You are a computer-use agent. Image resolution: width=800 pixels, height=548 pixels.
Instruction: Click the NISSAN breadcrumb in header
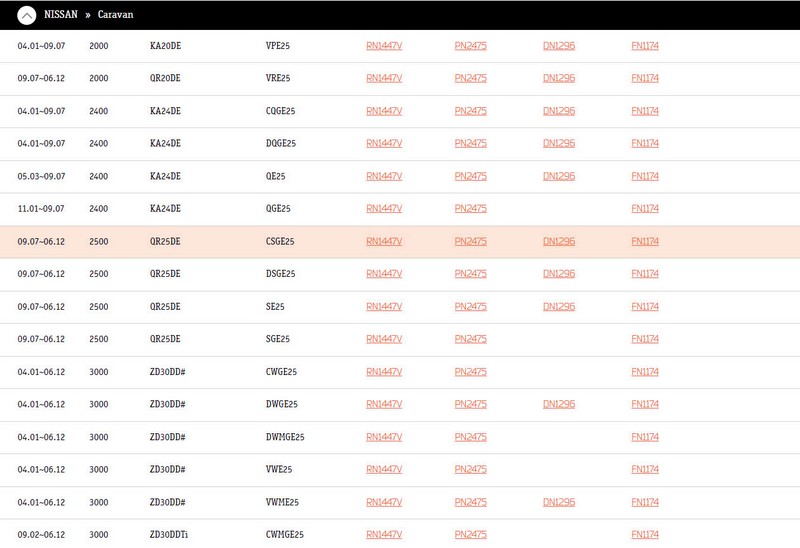point(61,15)
